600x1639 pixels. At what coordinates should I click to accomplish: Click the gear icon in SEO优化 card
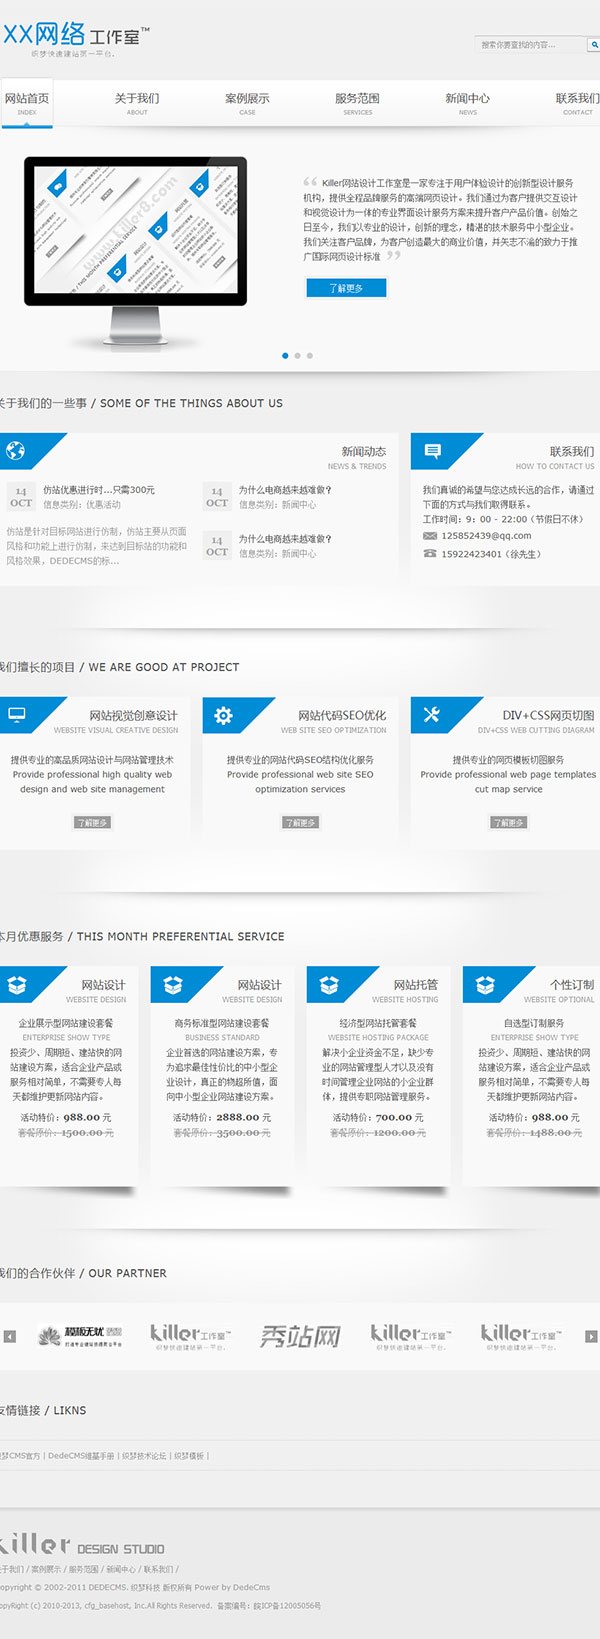(x=223, y=715)
